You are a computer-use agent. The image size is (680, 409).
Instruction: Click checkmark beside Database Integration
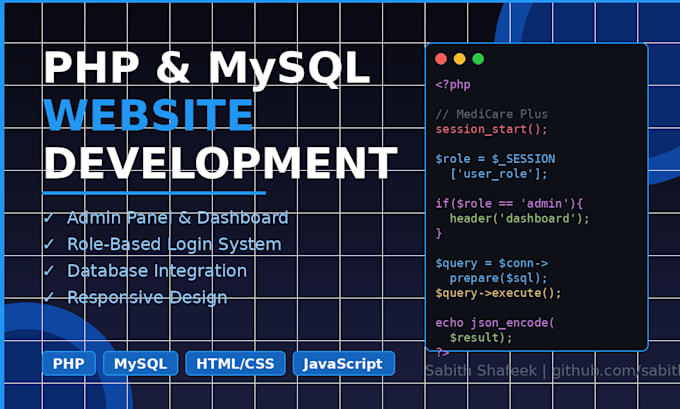click(49, 271)
